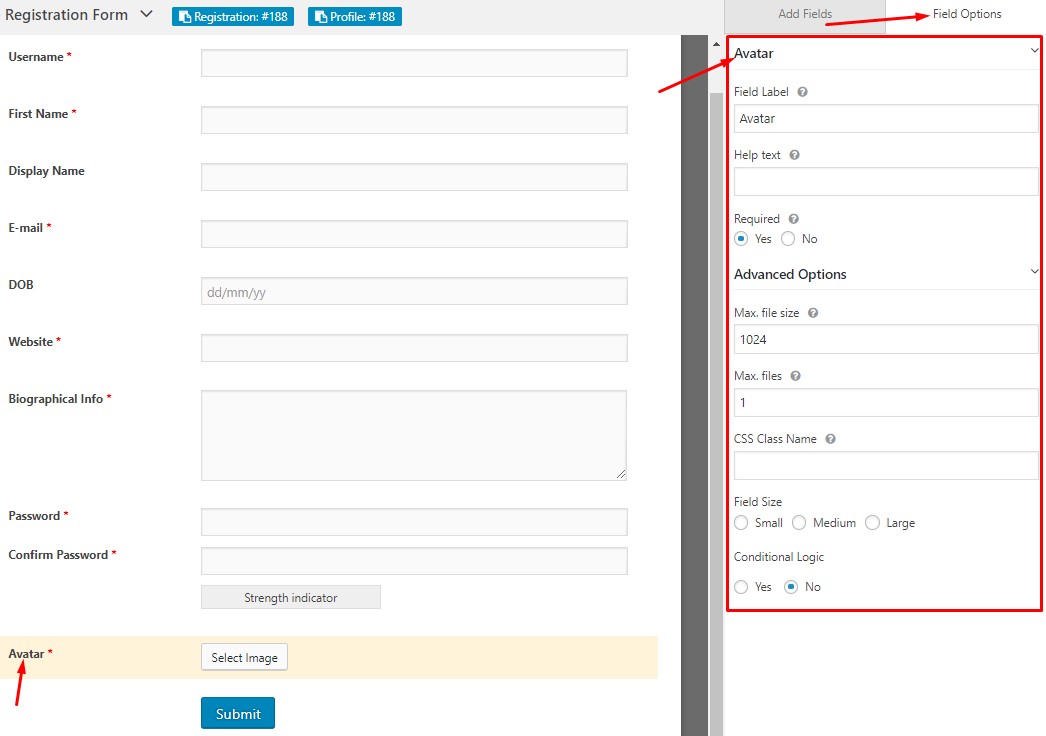Image resolution: width=1046 pixels, height=736 pixels.
Task: Click the Password input field
Action: pyautogui.click(x=414, y=522)
